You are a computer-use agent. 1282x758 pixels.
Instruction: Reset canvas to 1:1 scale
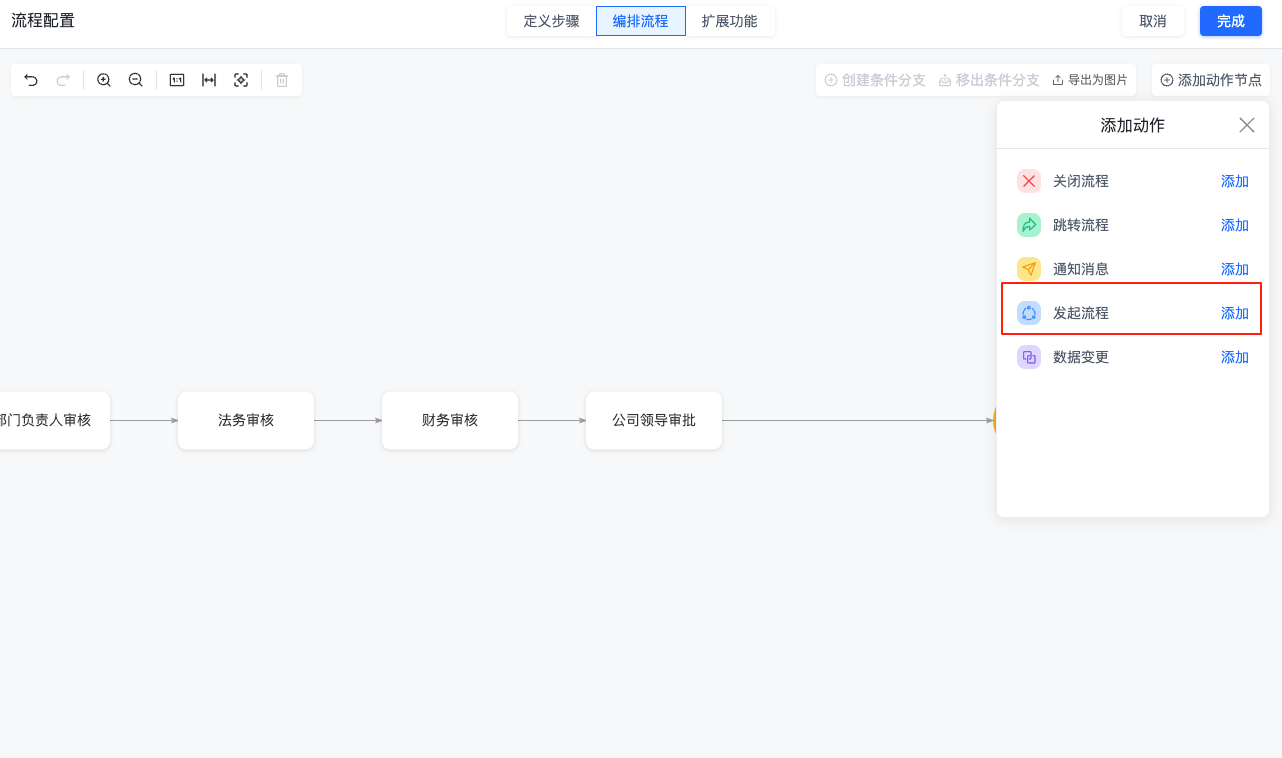click(177, 80)
